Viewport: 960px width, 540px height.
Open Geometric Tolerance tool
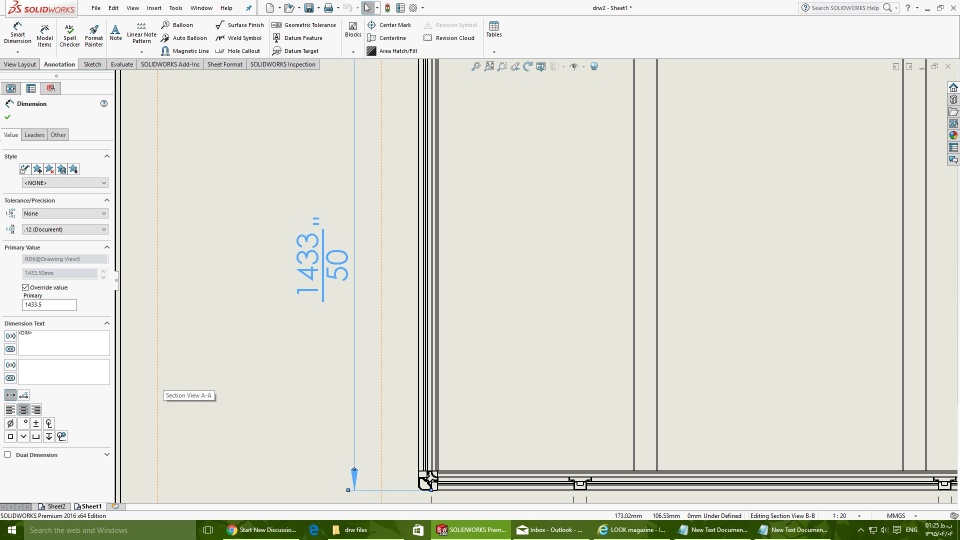[x=304, y=25]
